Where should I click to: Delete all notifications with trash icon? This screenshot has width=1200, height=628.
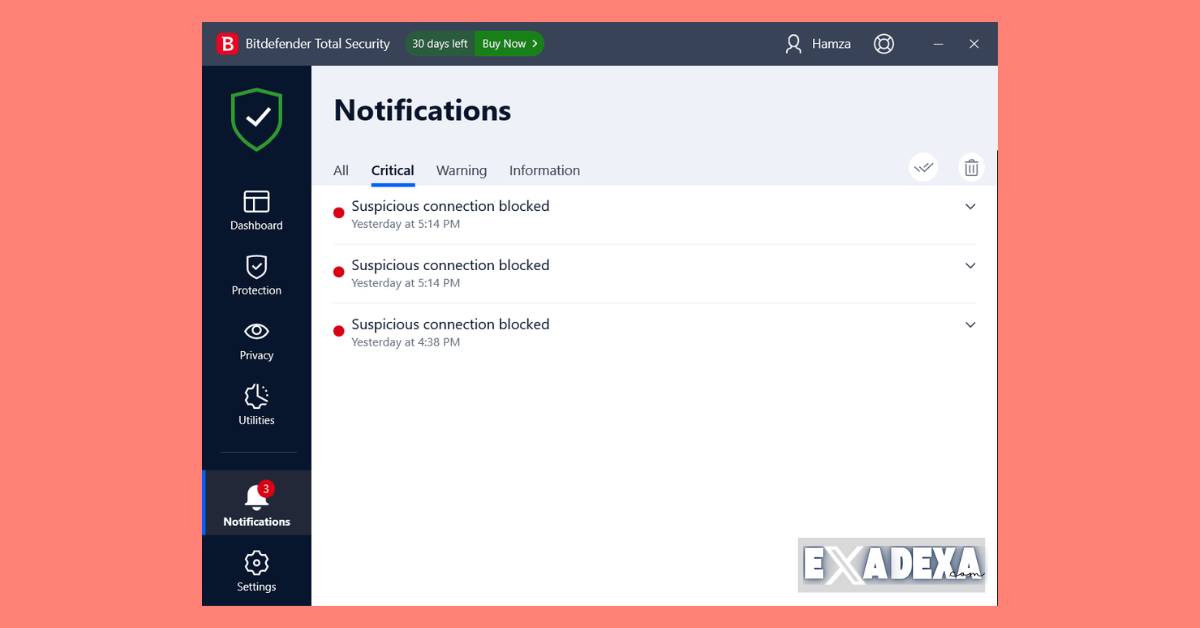[x=971, y=167]
